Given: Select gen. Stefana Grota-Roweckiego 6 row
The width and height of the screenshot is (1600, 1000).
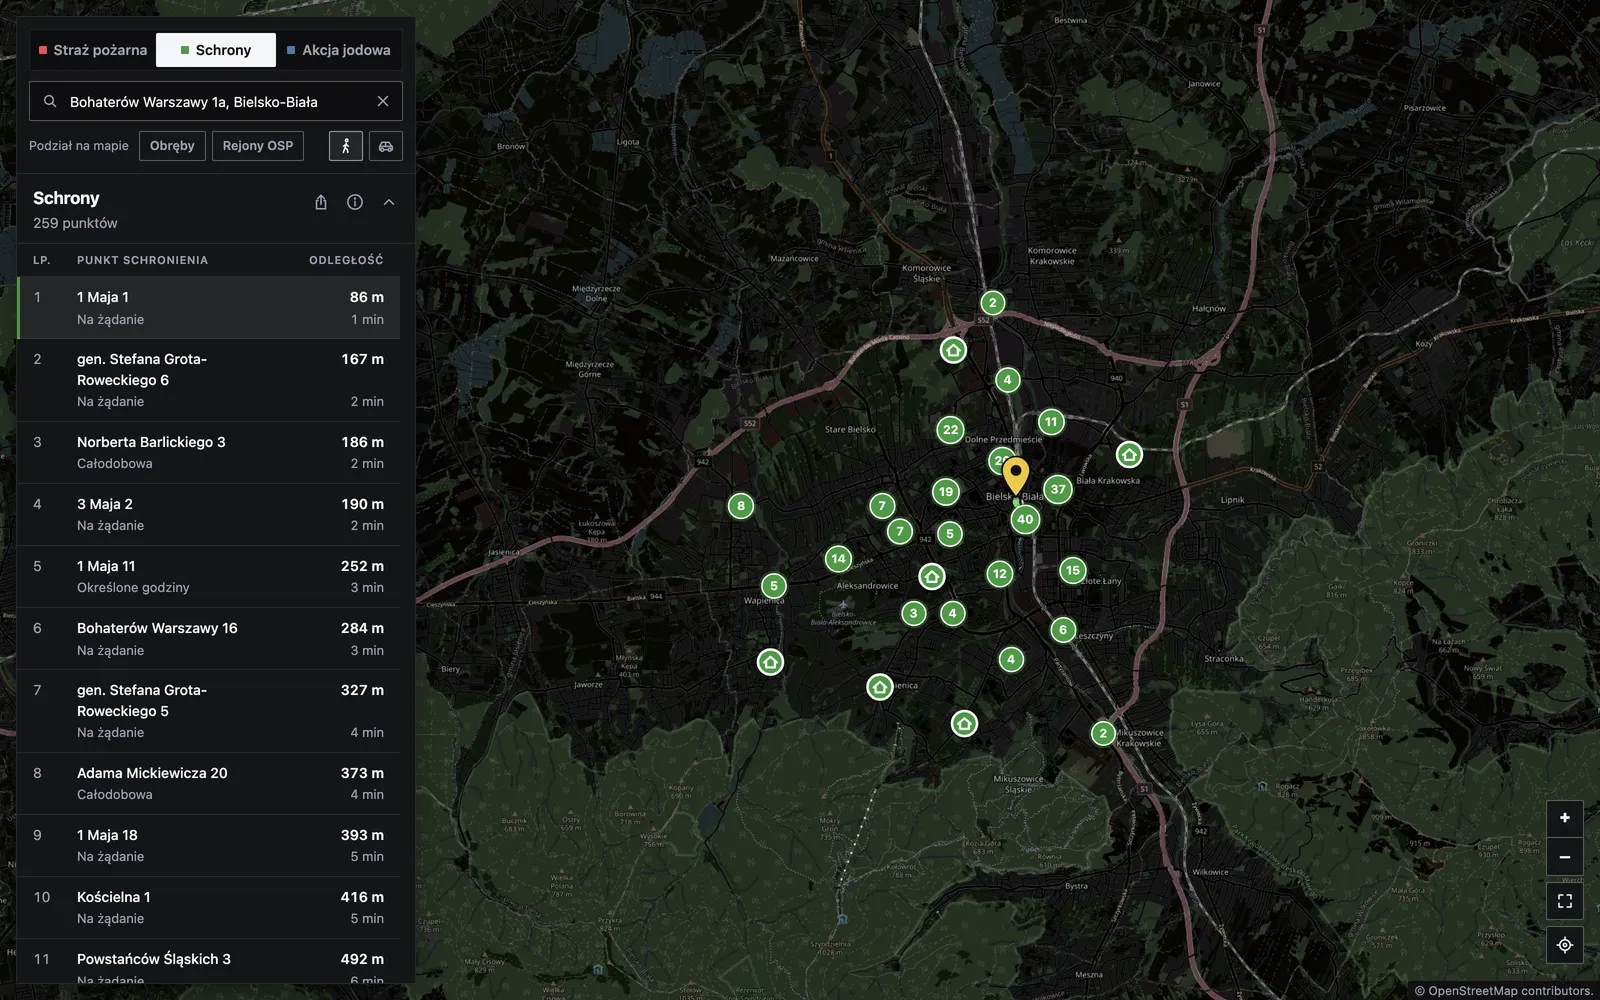Looking at the screenshot, I should (209, 380).
